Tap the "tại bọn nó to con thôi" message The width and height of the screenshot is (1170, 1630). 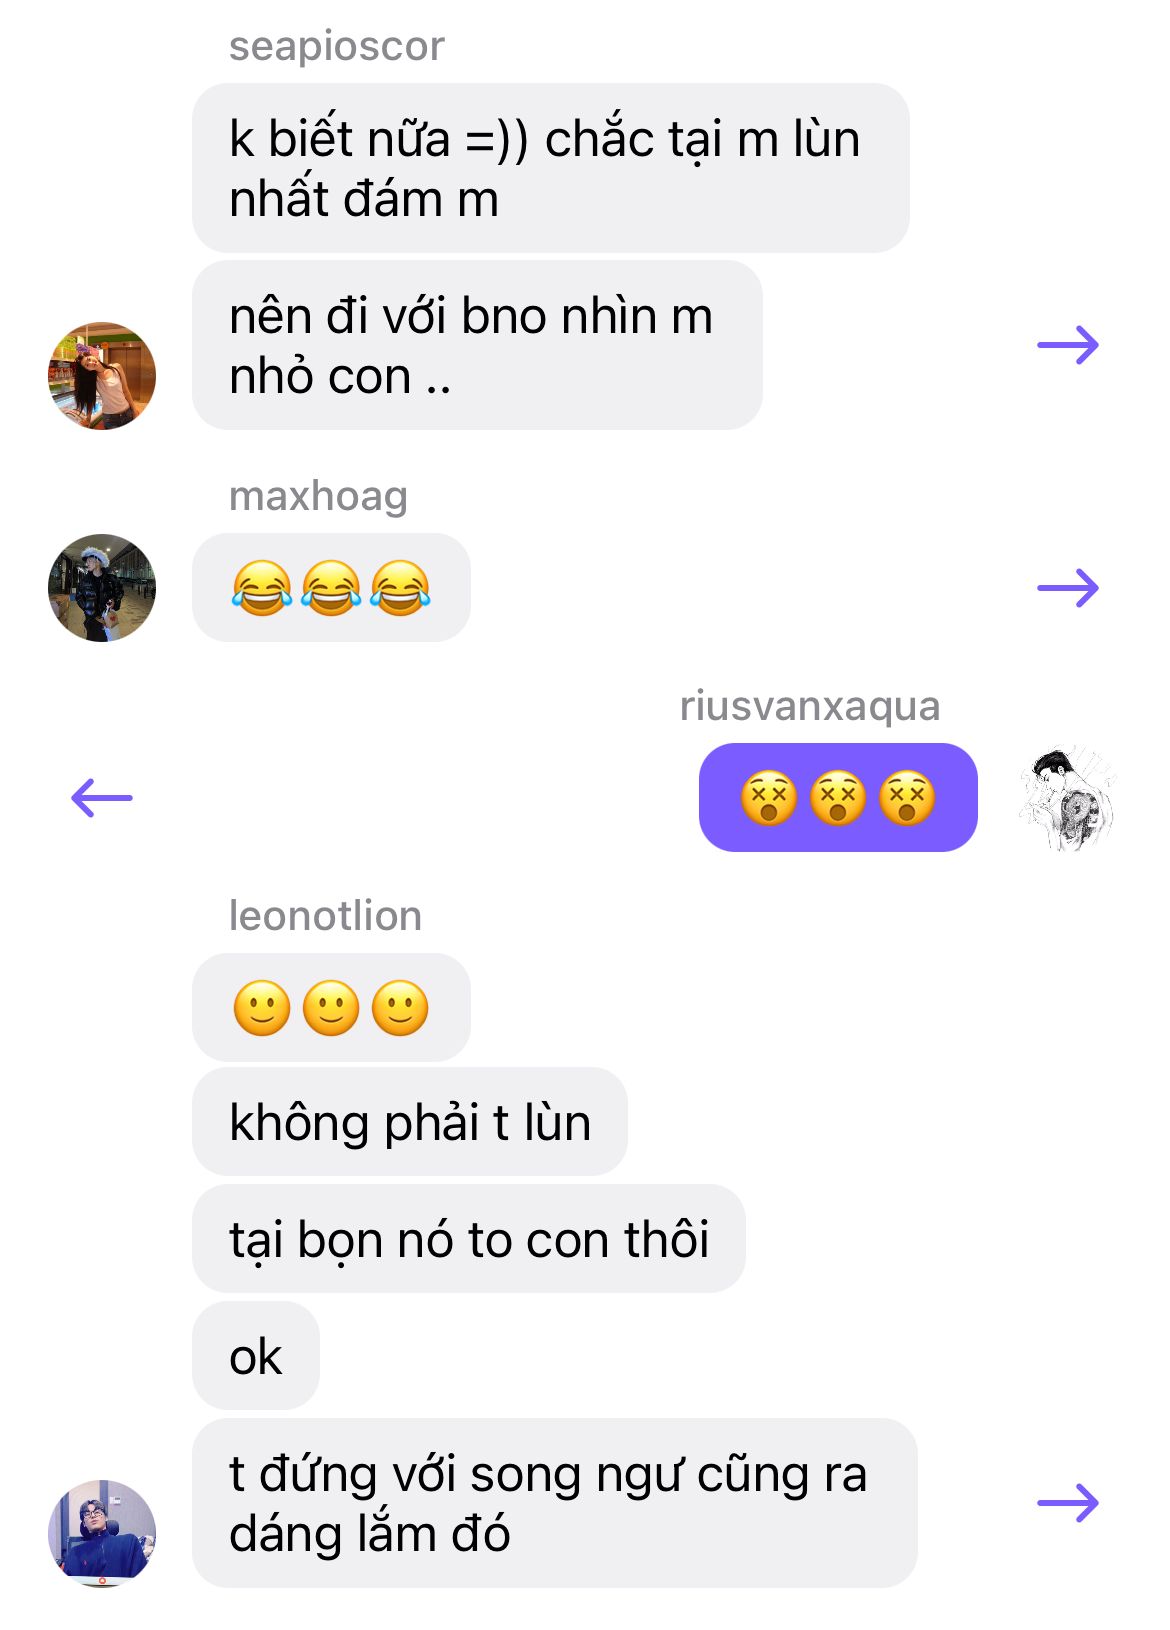pos(469,1239)
